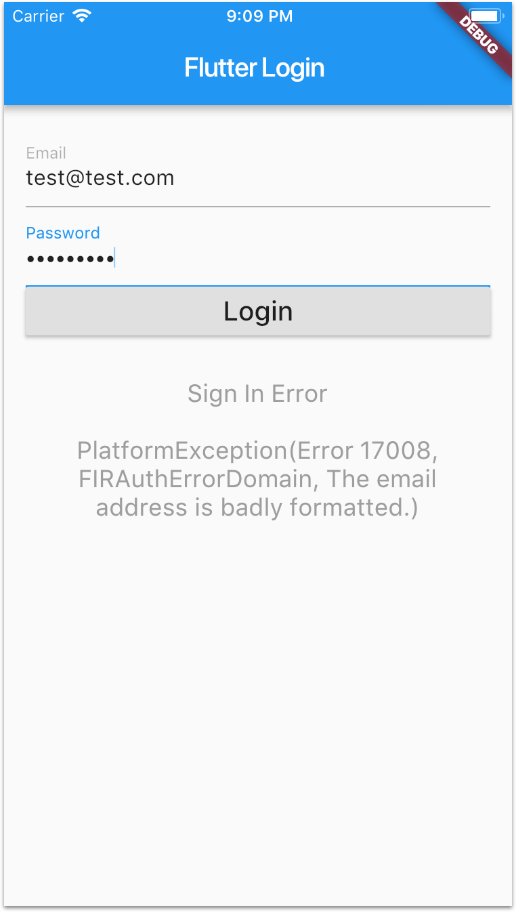Click the Sign In Error heading

257,394
